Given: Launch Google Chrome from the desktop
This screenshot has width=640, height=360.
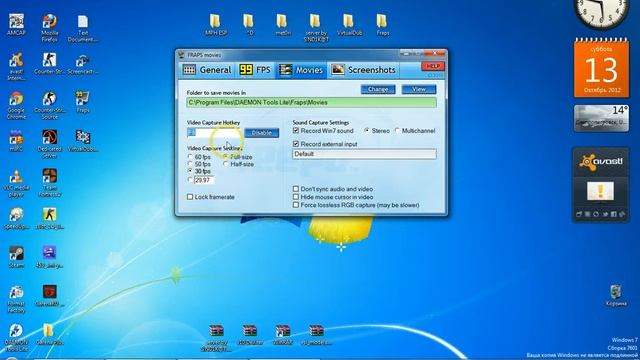Looking at the screenshot, I should click(16, 105).
